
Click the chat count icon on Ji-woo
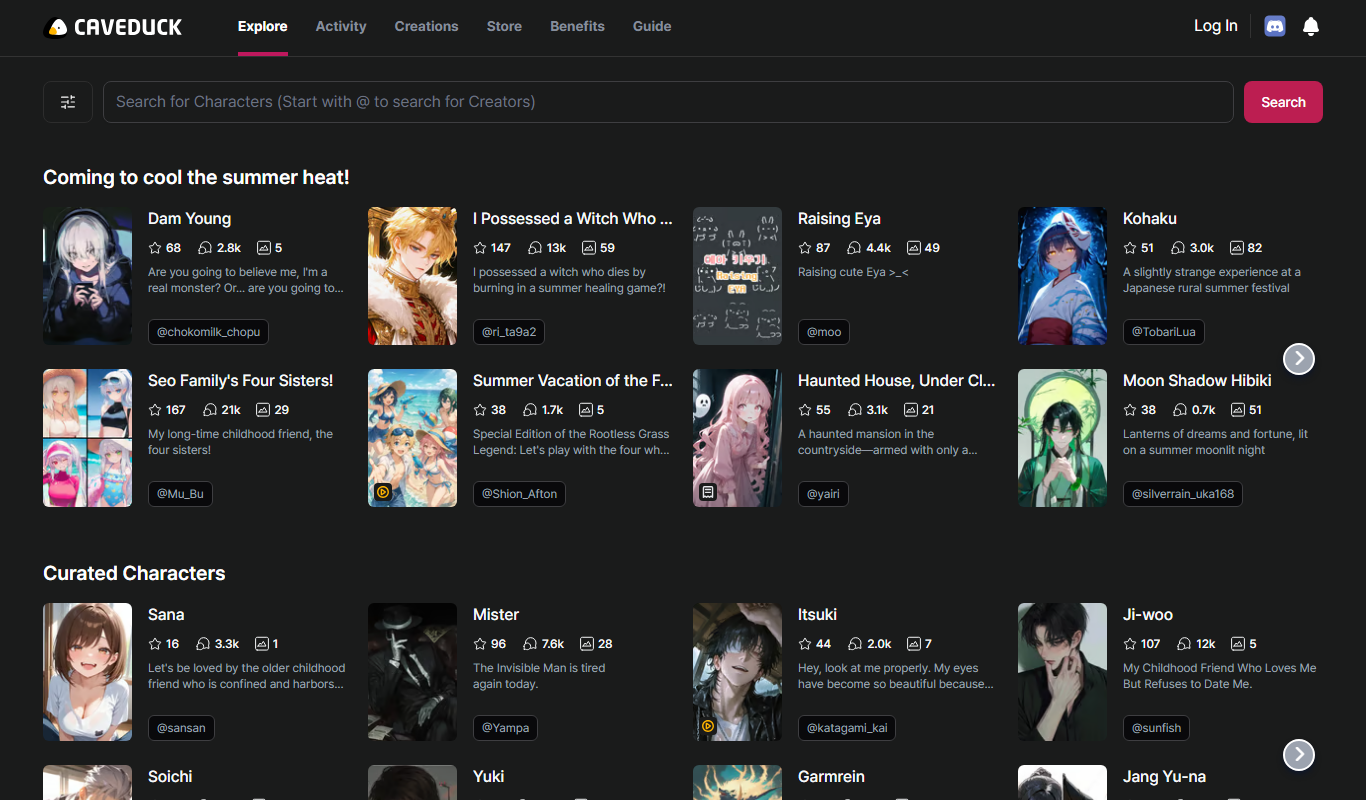tap(1184, 644)
